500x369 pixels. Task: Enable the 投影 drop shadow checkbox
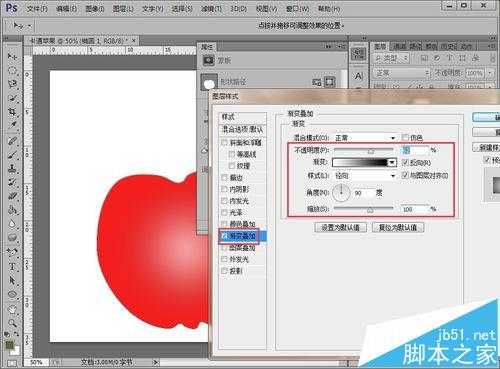[x=224, y=271]
